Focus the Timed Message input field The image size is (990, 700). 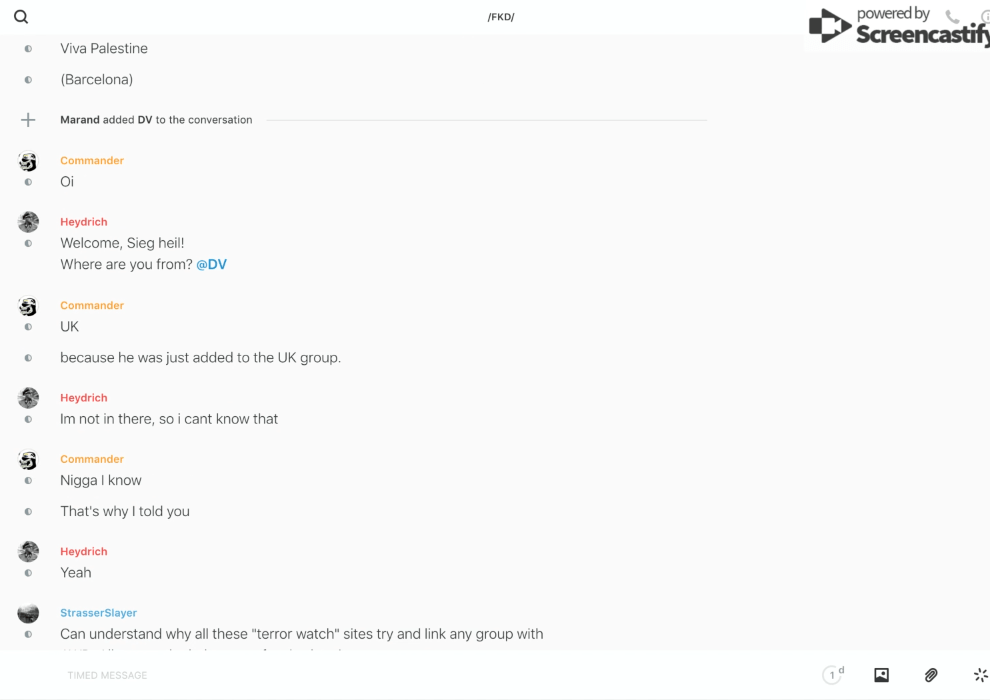(x=400, y=675)
